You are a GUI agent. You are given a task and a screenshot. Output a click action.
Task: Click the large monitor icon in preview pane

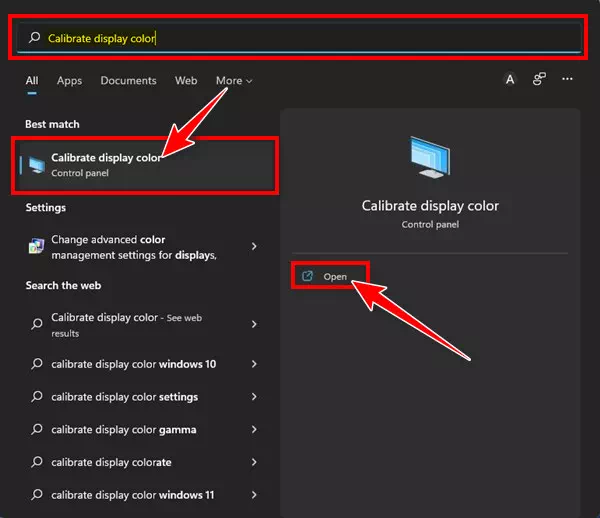point(430,157)
